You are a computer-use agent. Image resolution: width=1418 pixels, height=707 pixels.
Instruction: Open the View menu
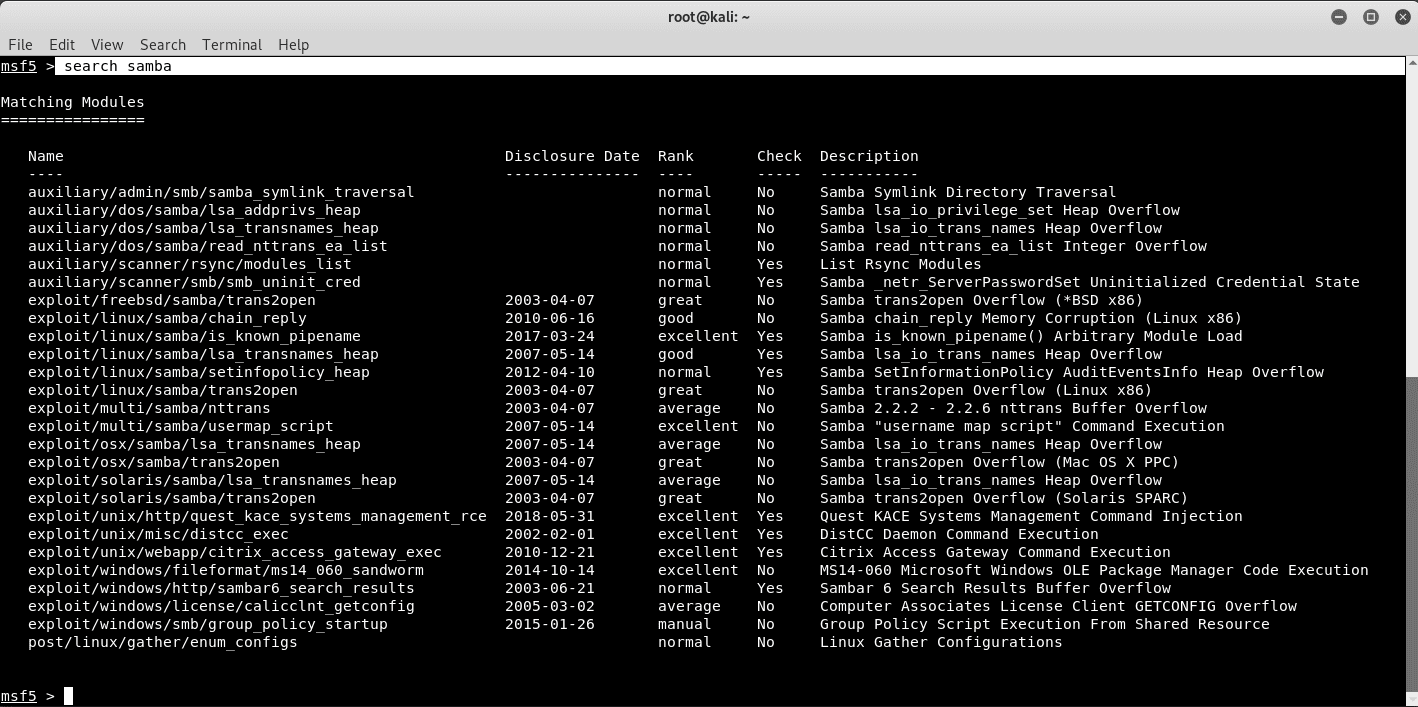click(107, 45)
